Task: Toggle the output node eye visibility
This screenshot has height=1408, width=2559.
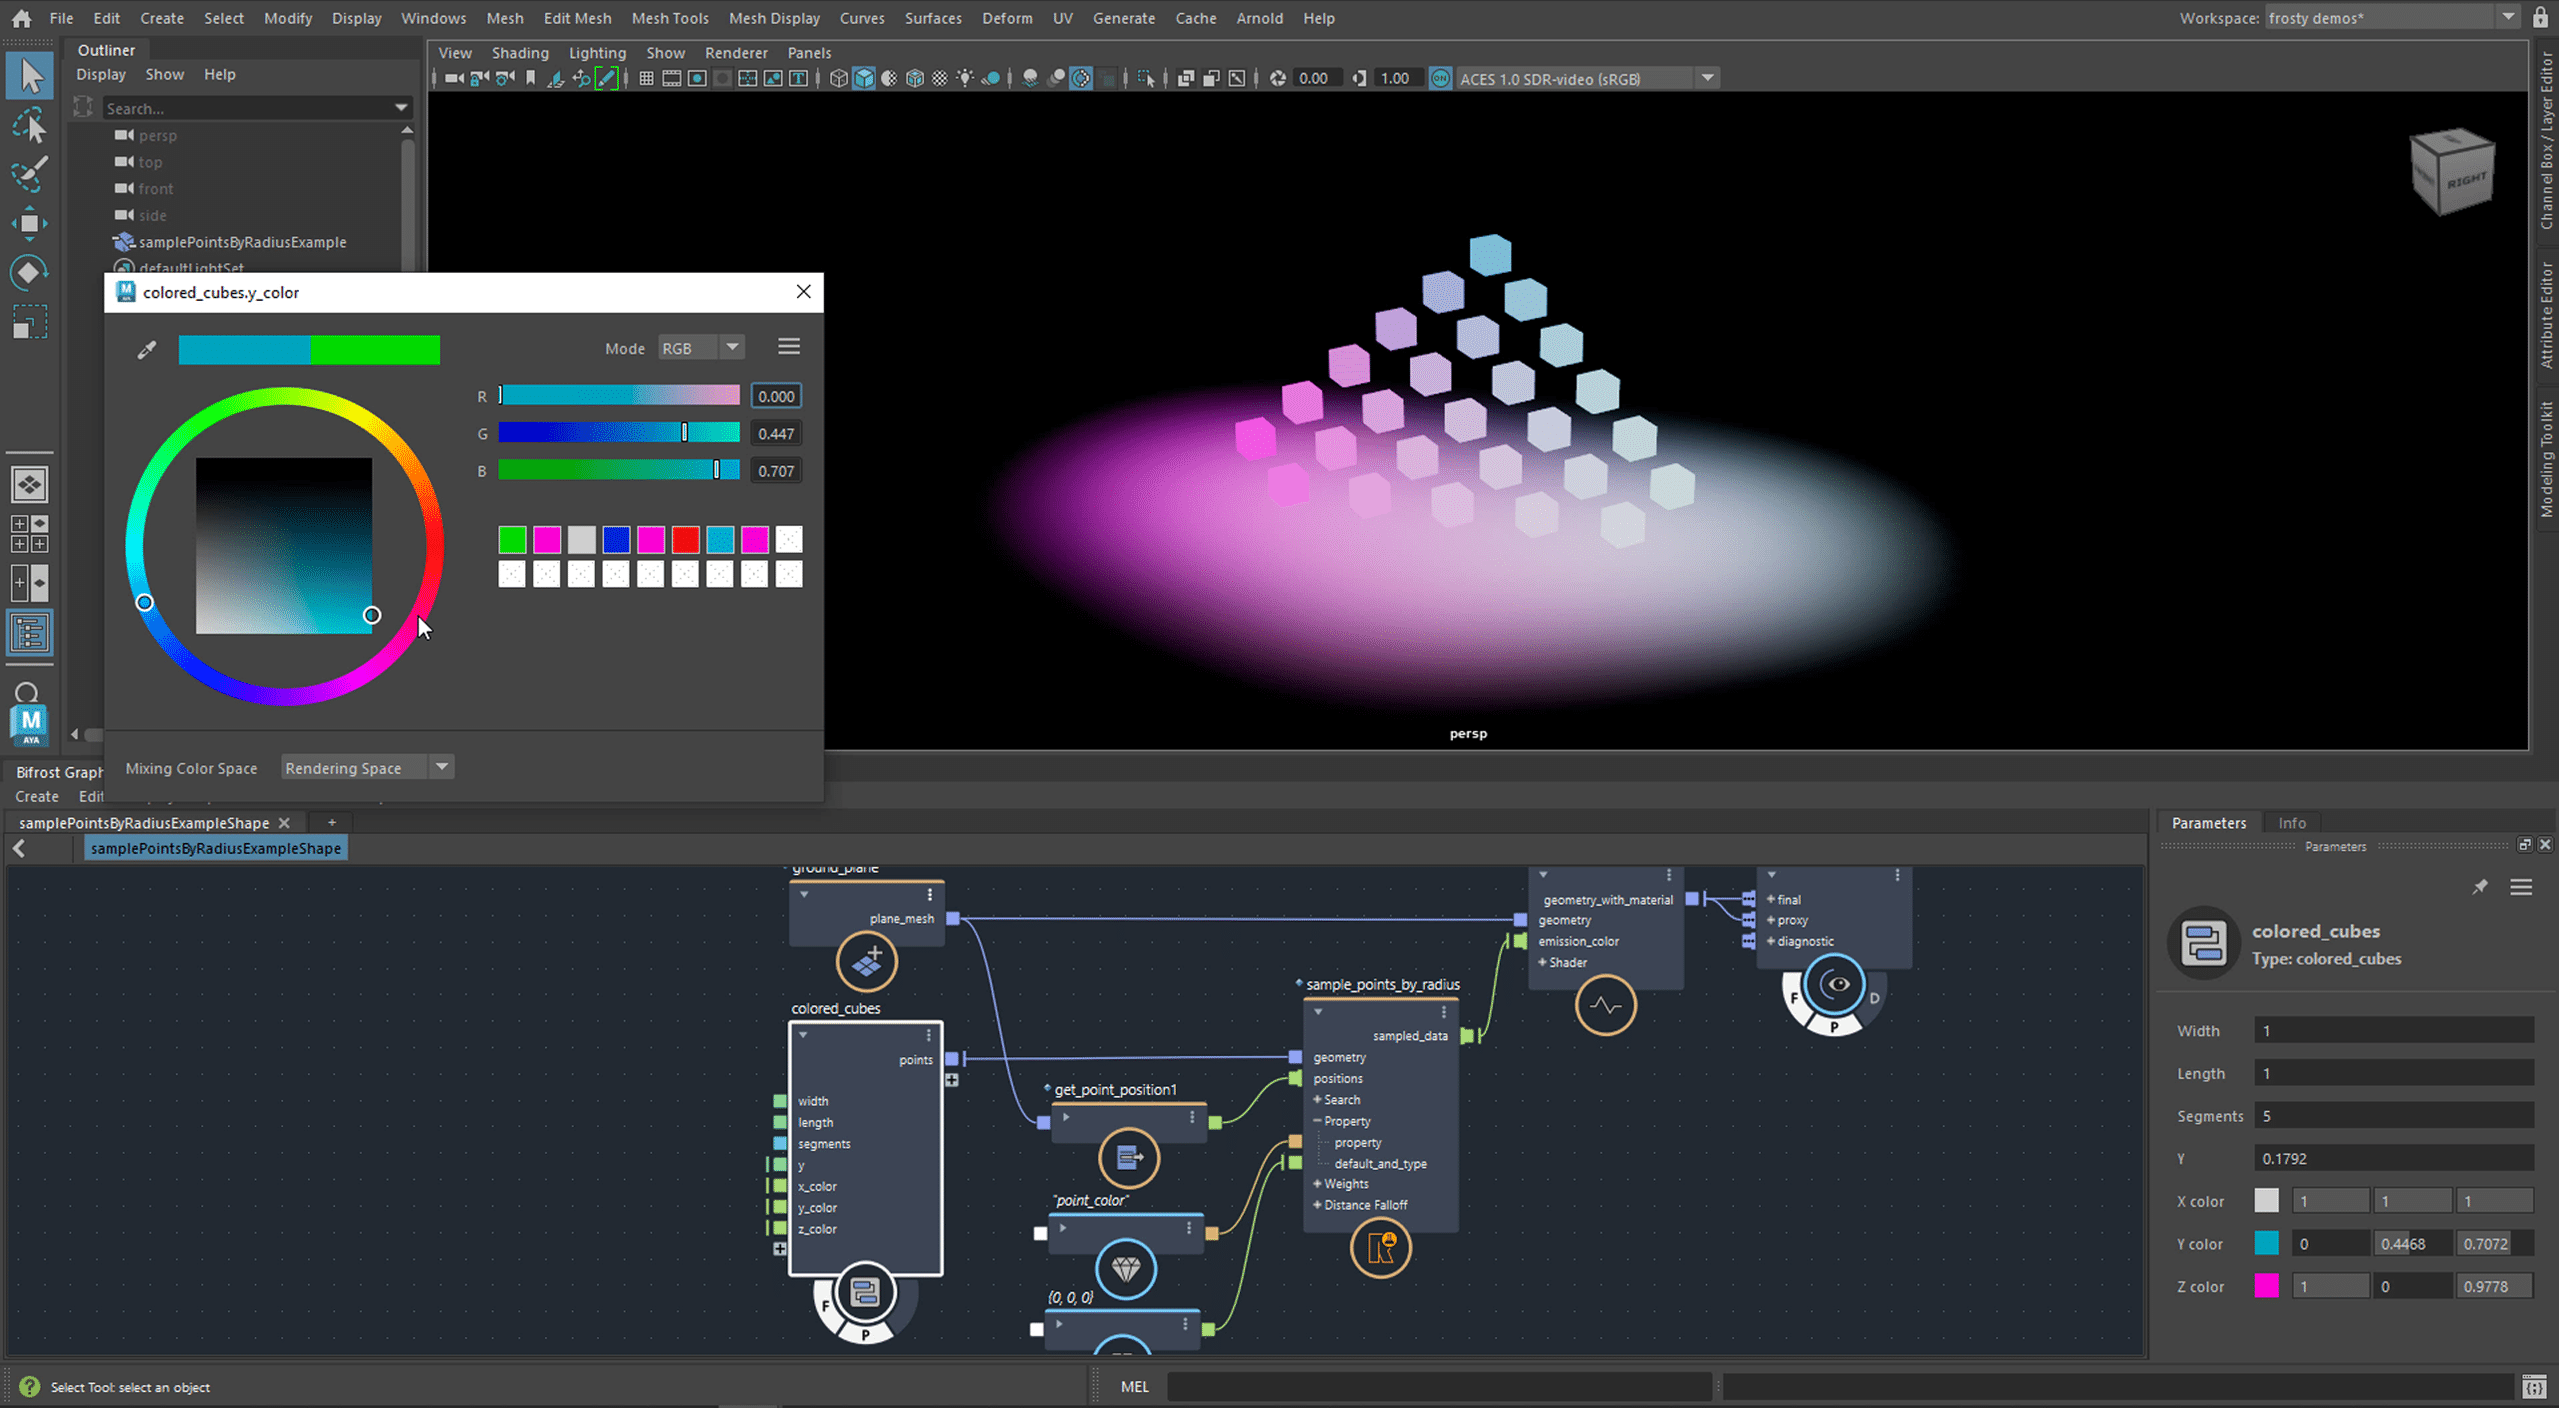Action: [x=1836, y=985]
